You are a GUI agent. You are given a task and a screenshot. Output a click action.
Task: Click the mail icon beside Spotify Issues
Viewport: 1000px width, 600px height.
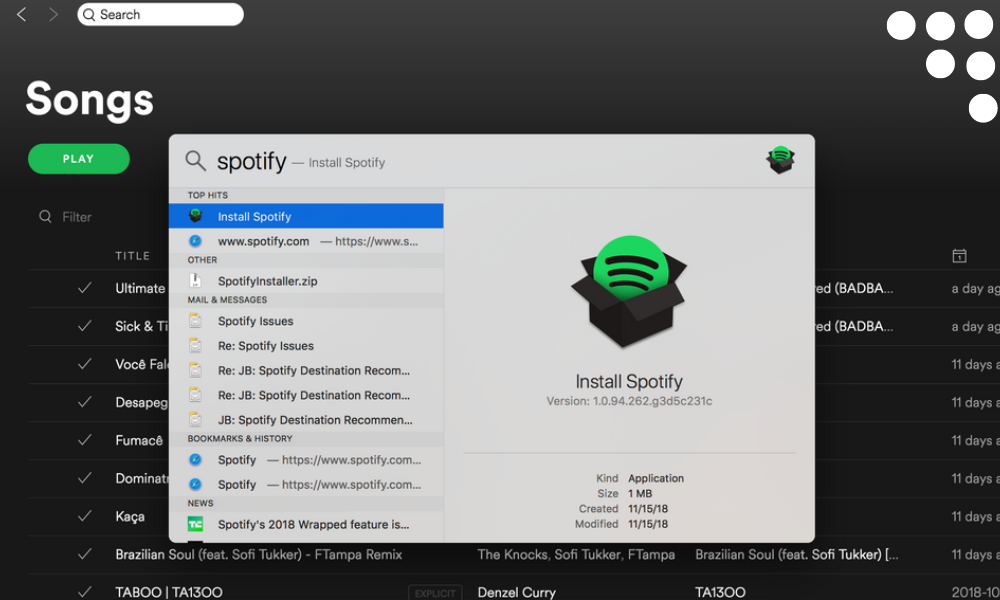click(x=195, y=321)
